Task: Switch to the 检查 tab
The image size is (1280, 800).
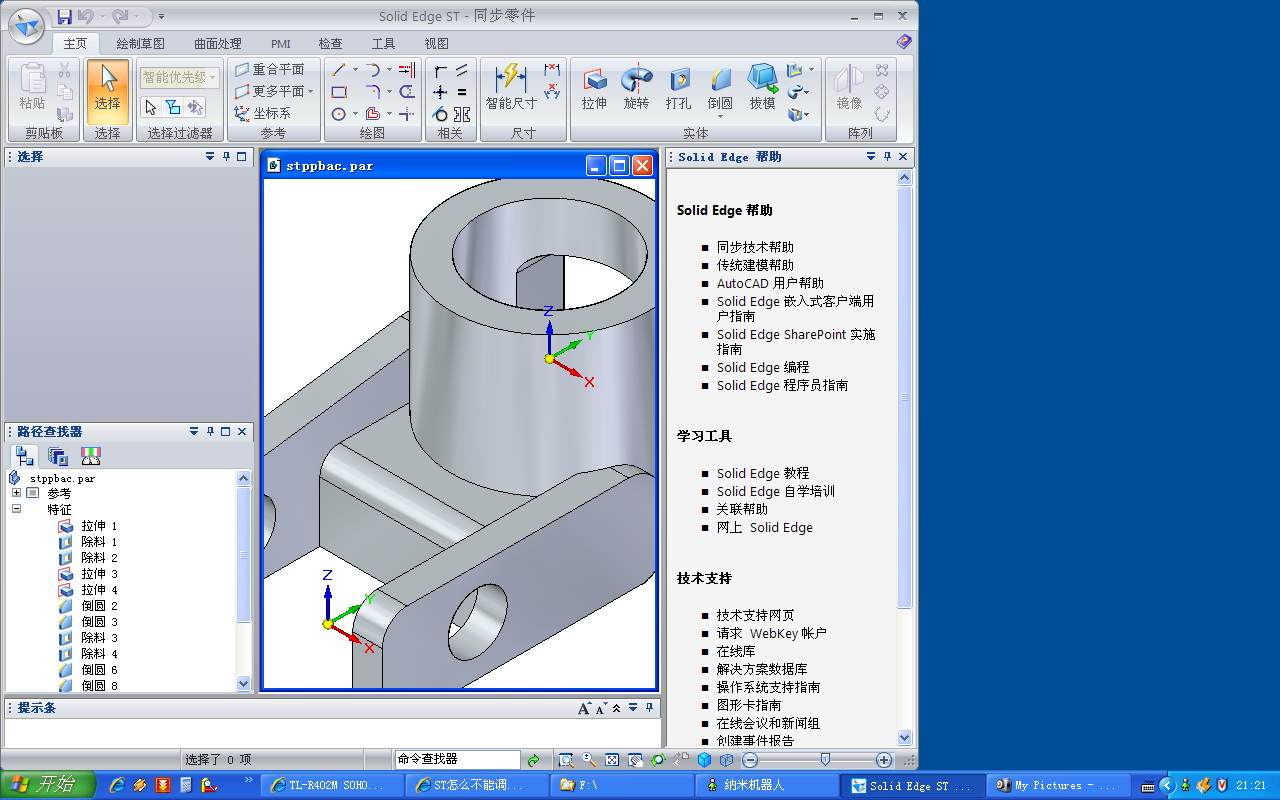Action: 330,44
